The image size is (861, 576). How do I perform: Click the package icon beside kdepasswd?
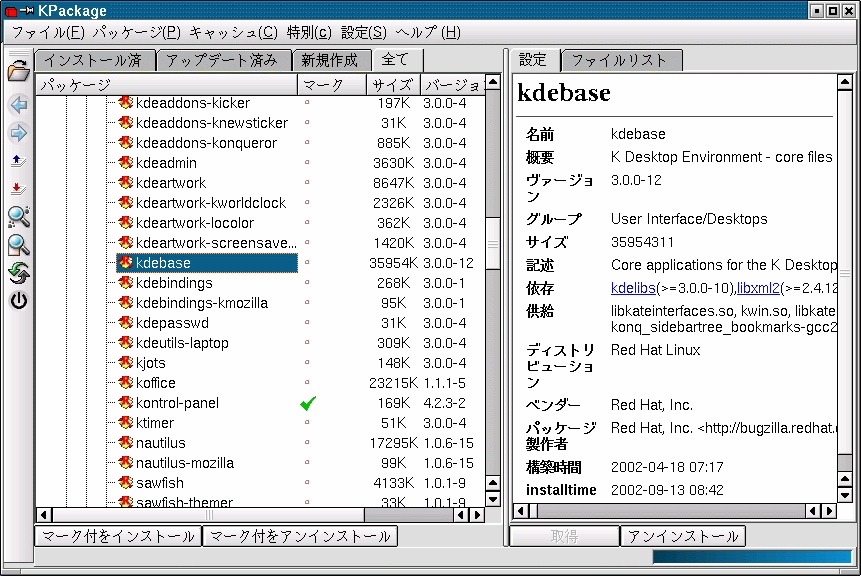(126, 322)
